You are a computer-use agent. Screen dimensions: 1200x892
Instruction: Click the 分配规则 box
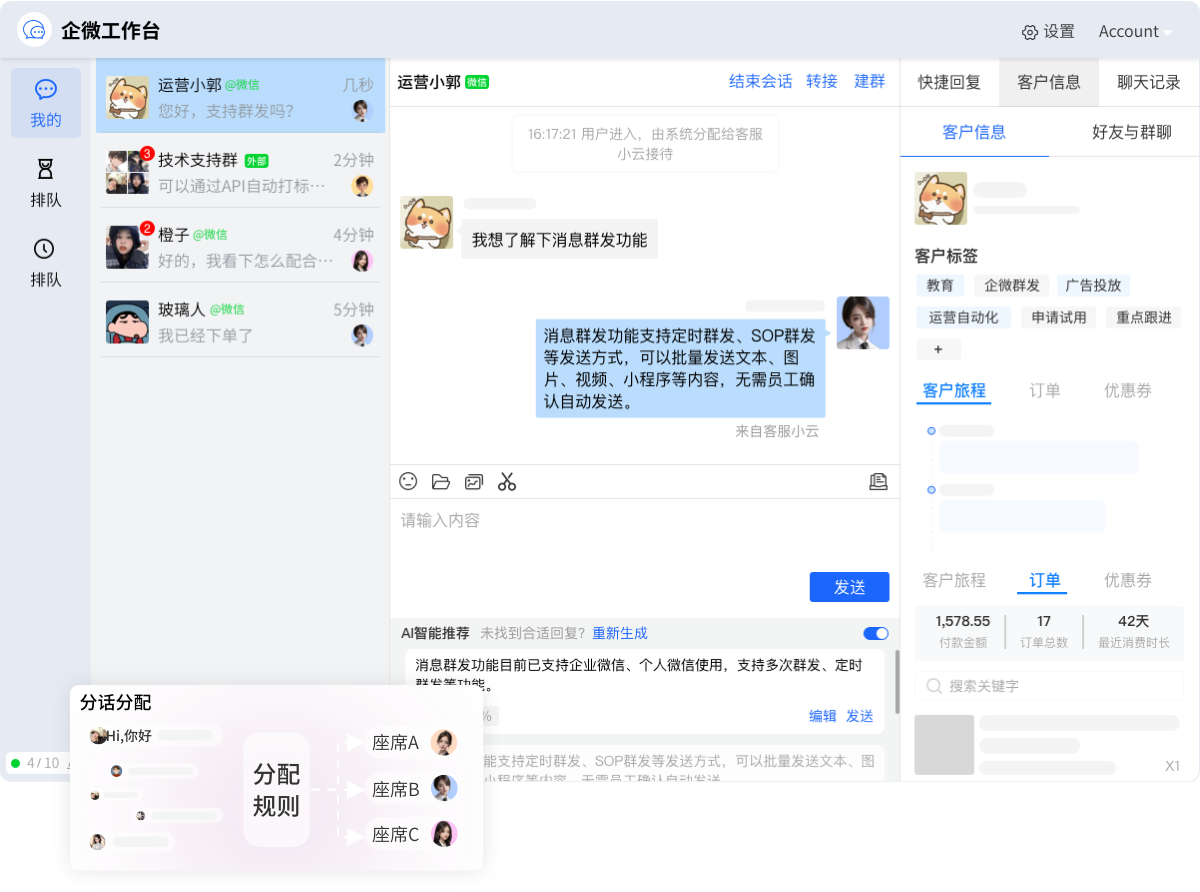coord(276,790)
